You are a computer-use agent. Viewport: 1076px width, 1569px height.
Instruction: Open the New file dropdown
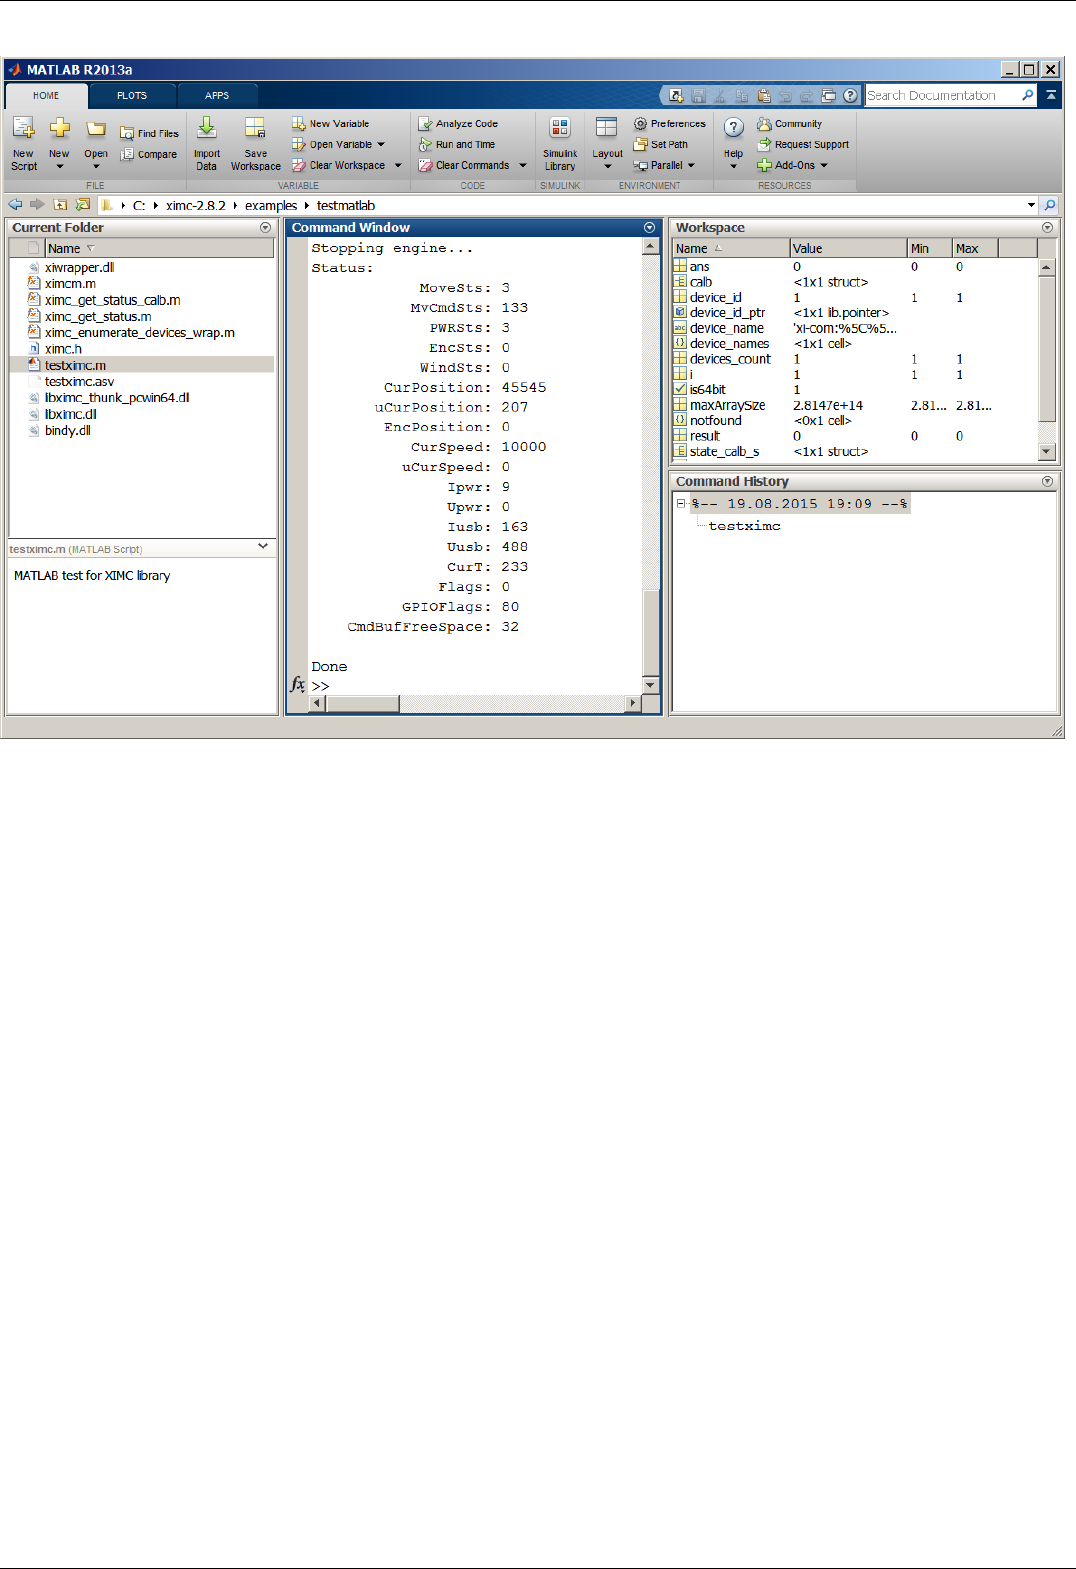[59, 143]
